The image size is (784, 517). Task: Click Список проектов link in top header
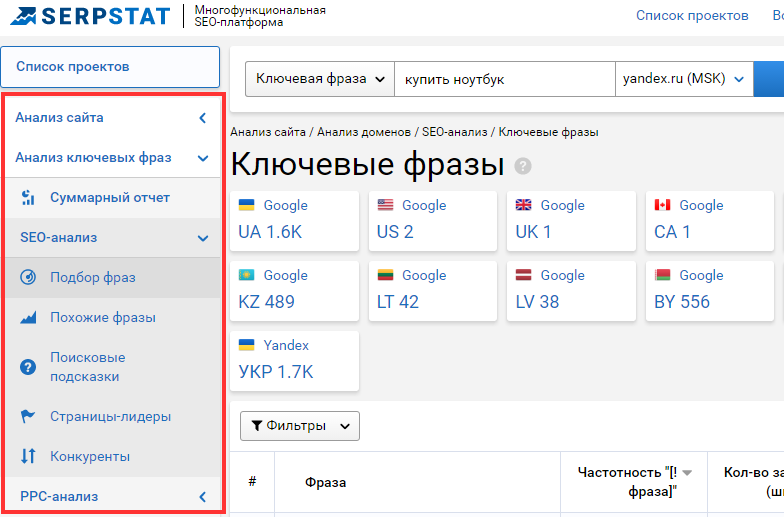(692, 16)
